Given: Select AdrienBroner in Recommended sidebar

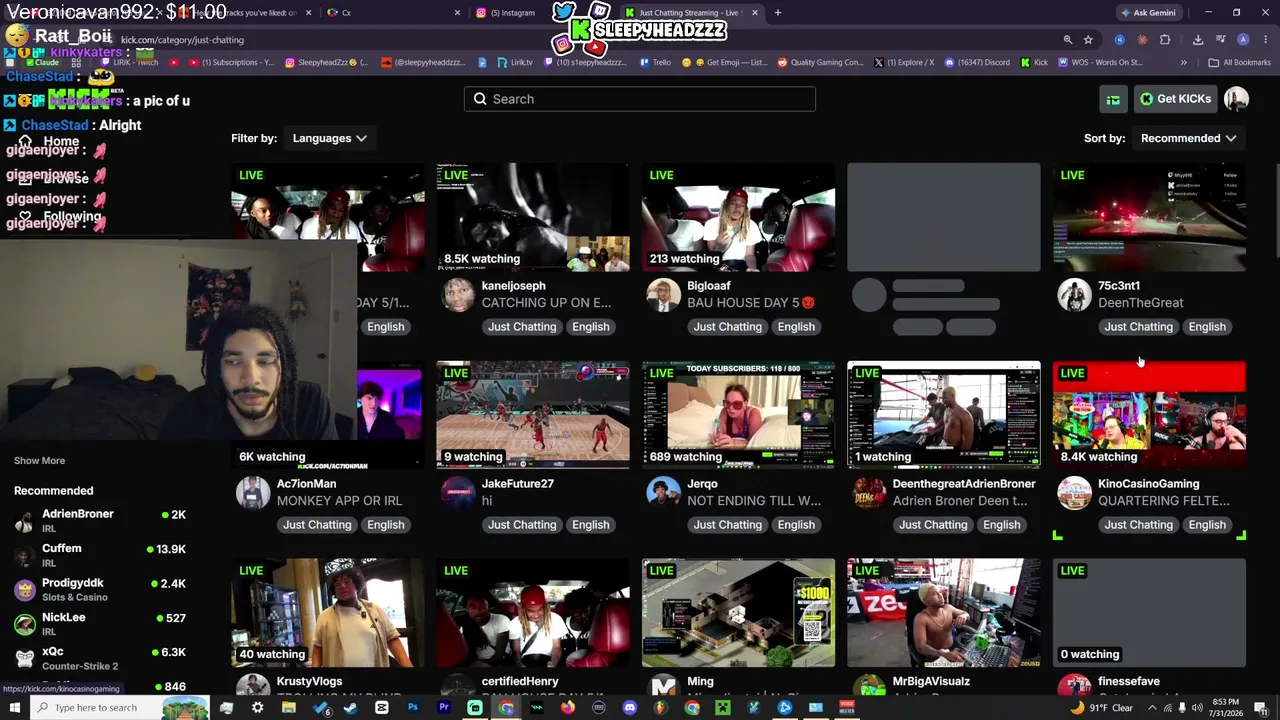Looking at the screenshot, I should point(100,521).
